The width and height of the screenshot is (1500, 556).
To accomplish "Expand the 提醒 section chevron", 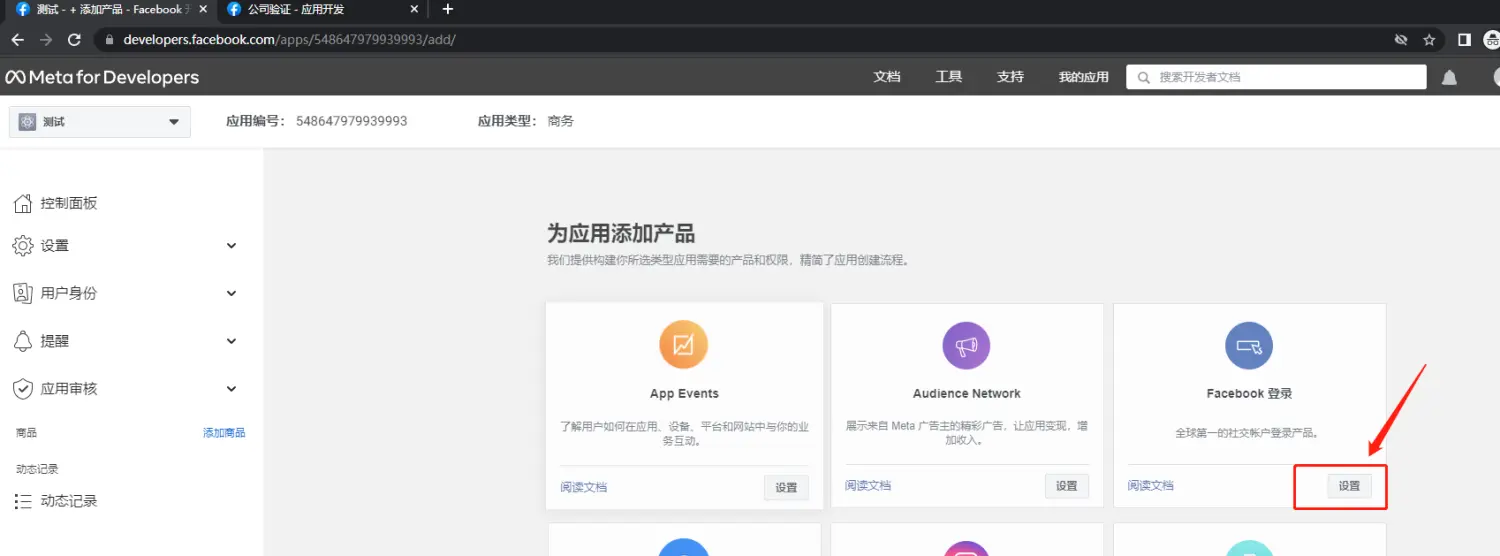I will pos(231,341).
